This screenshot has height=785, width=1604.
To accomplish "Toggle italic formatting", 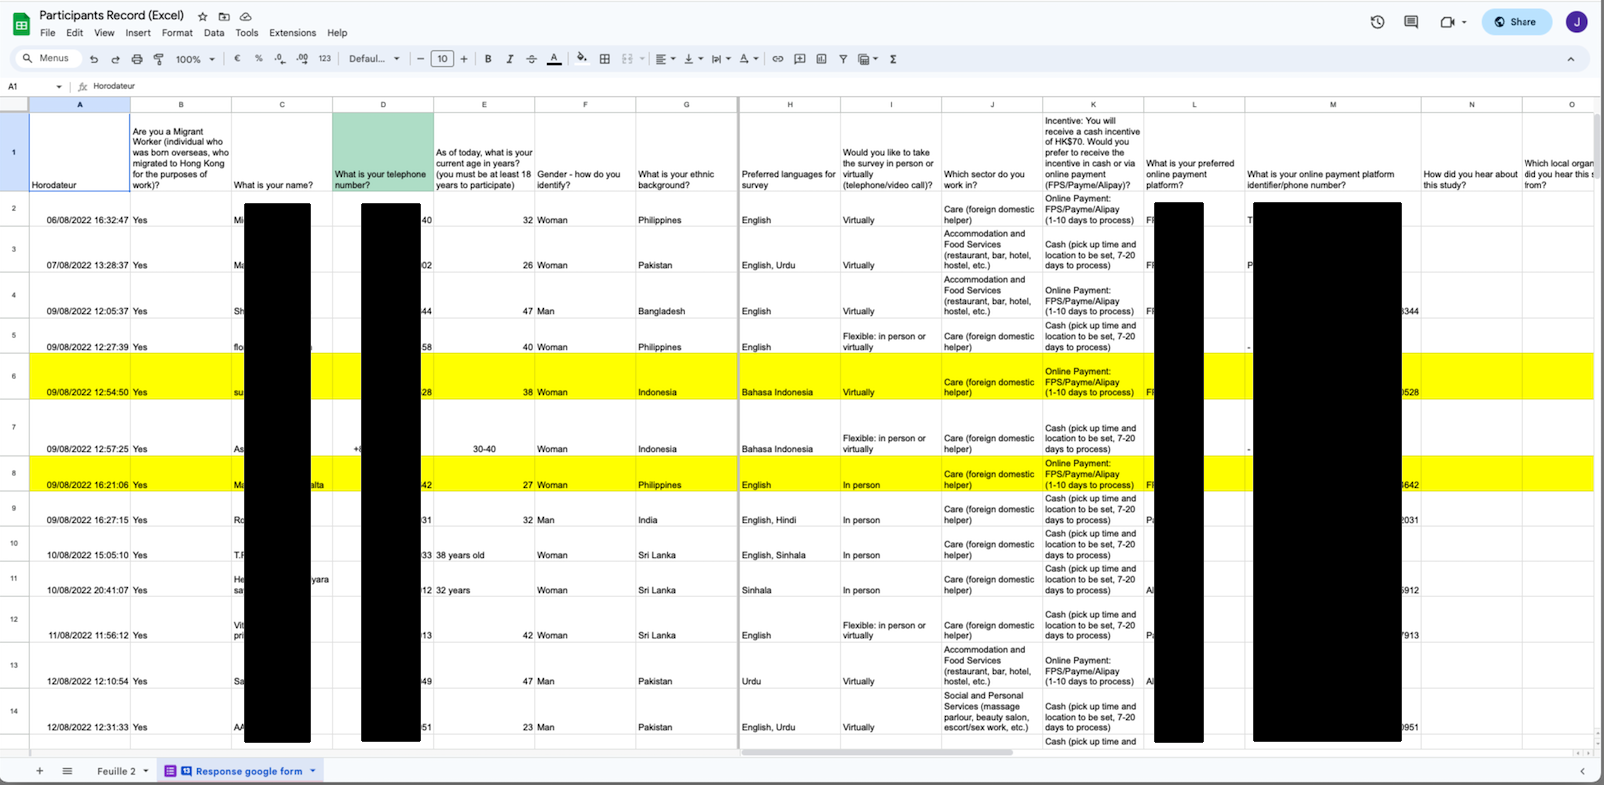I will coord(510,59).
